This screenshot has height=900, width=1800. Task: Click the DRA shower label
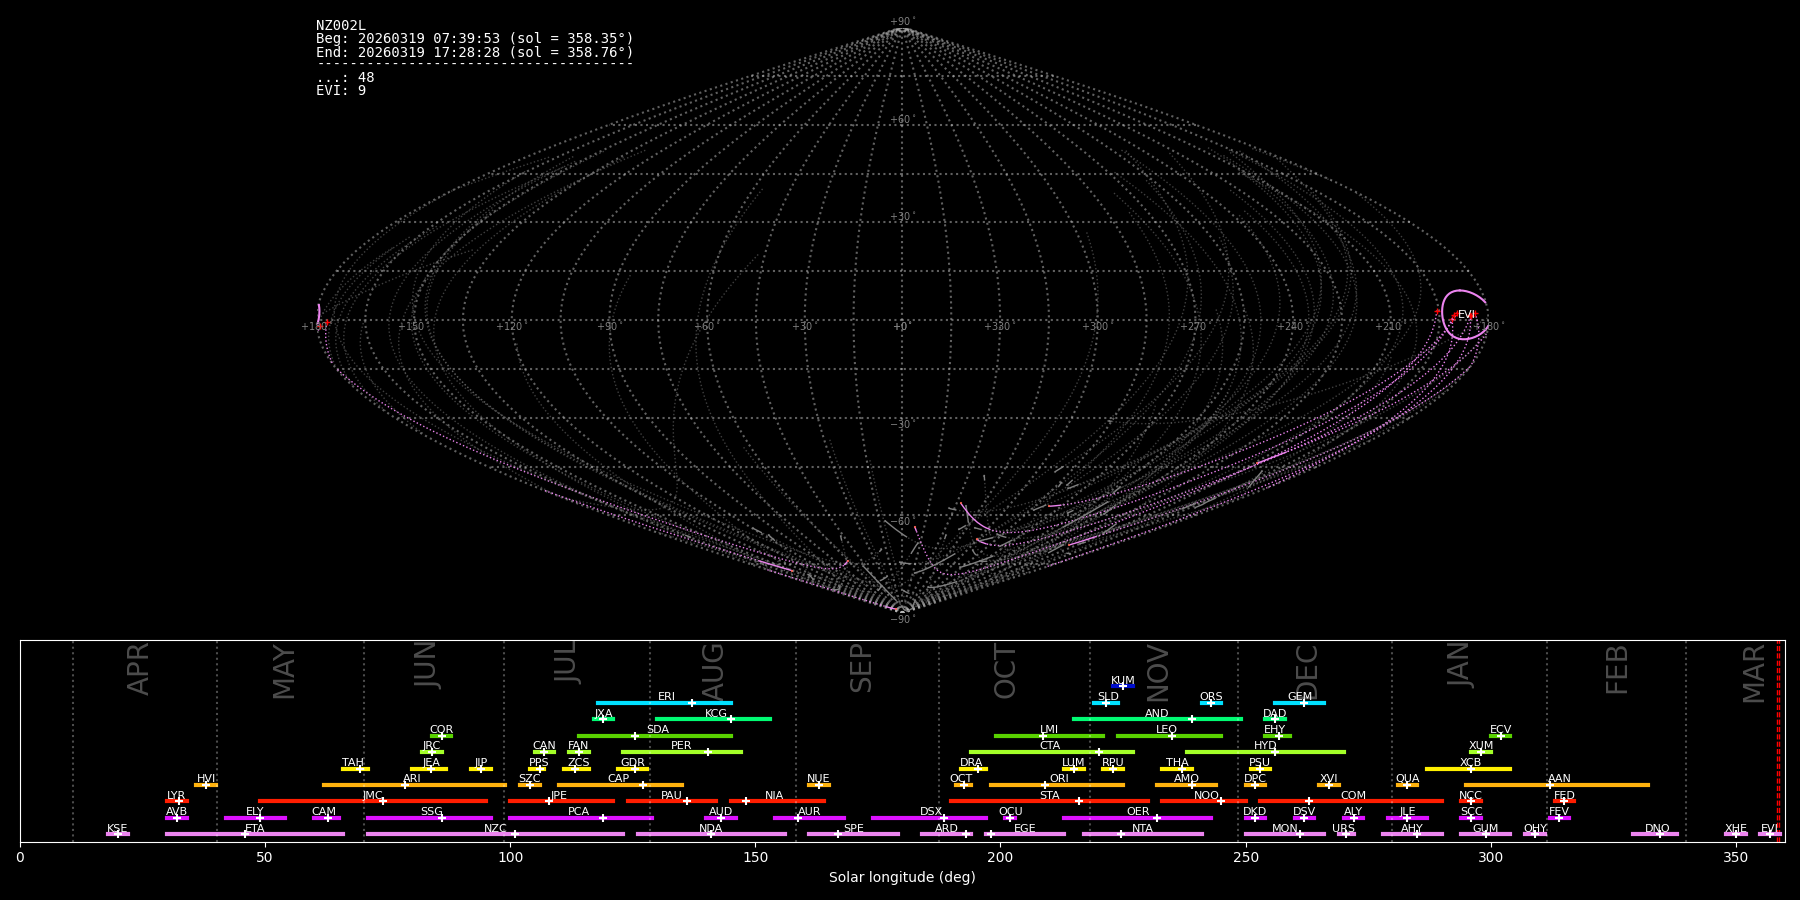tap(971, 762)
